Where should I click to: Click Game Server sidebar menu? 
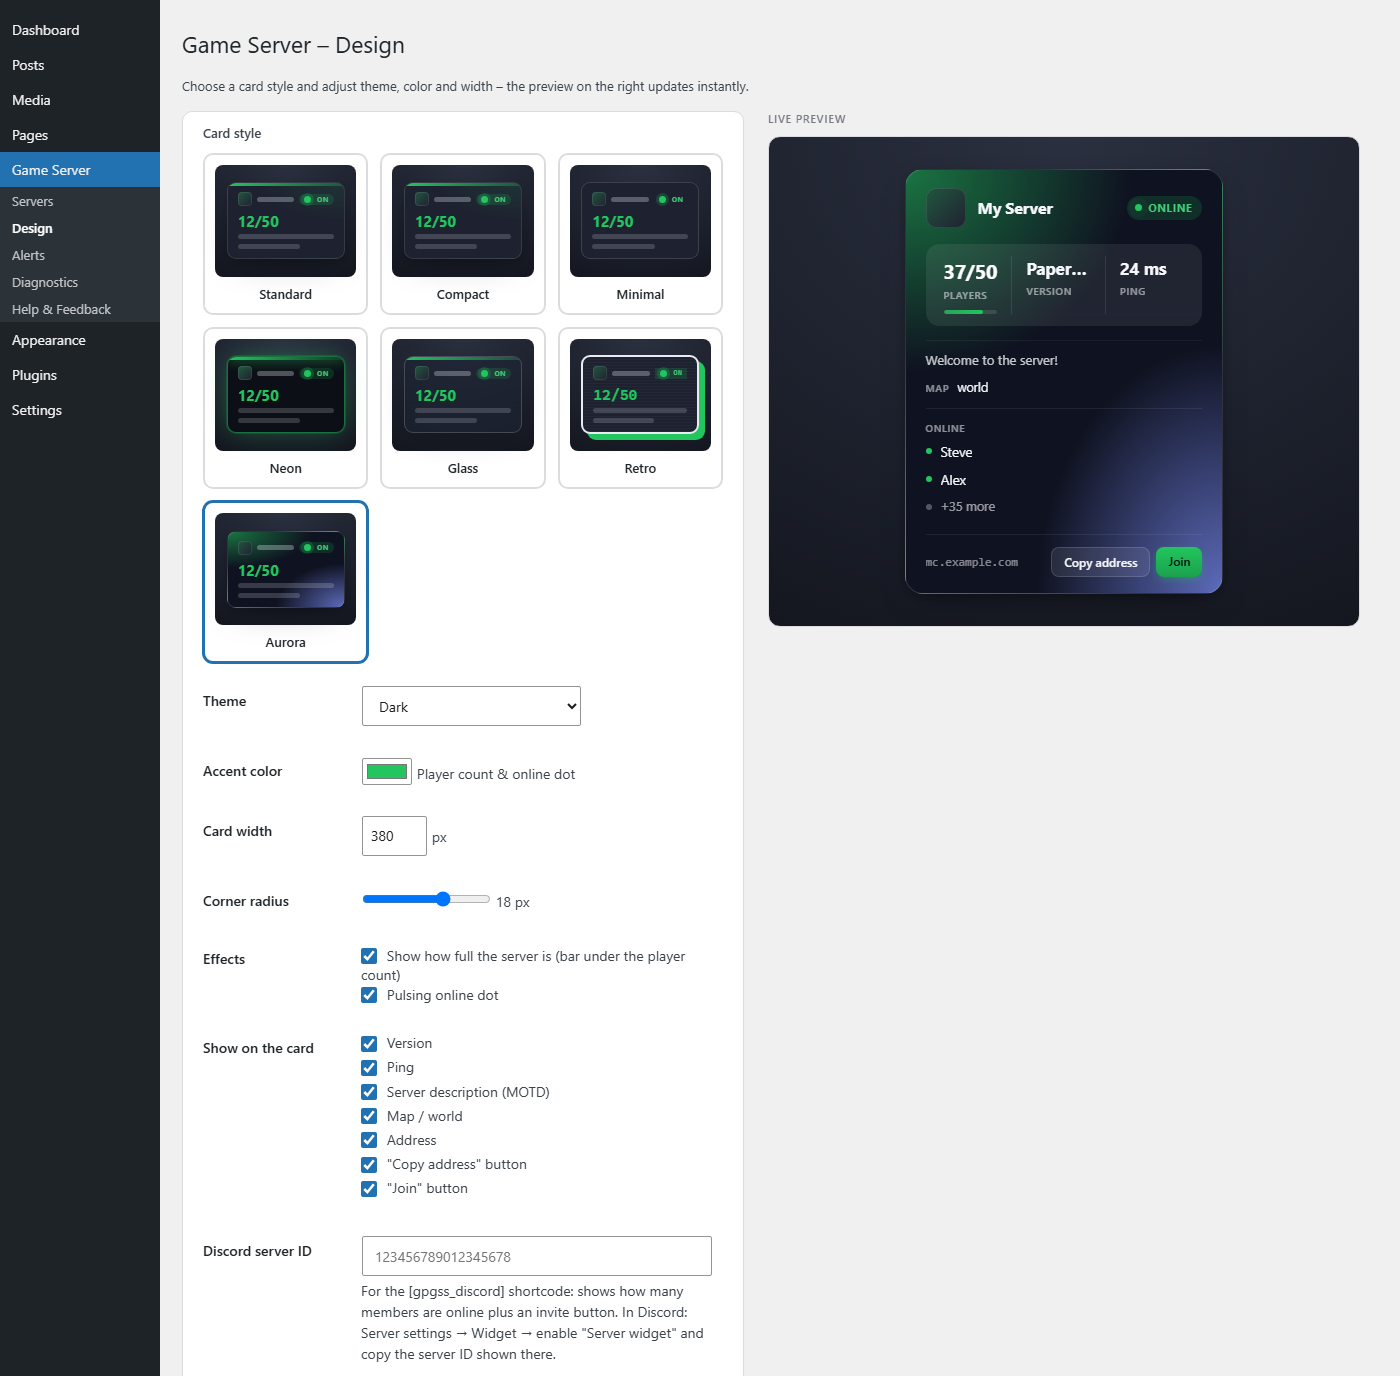coord(80,170)
